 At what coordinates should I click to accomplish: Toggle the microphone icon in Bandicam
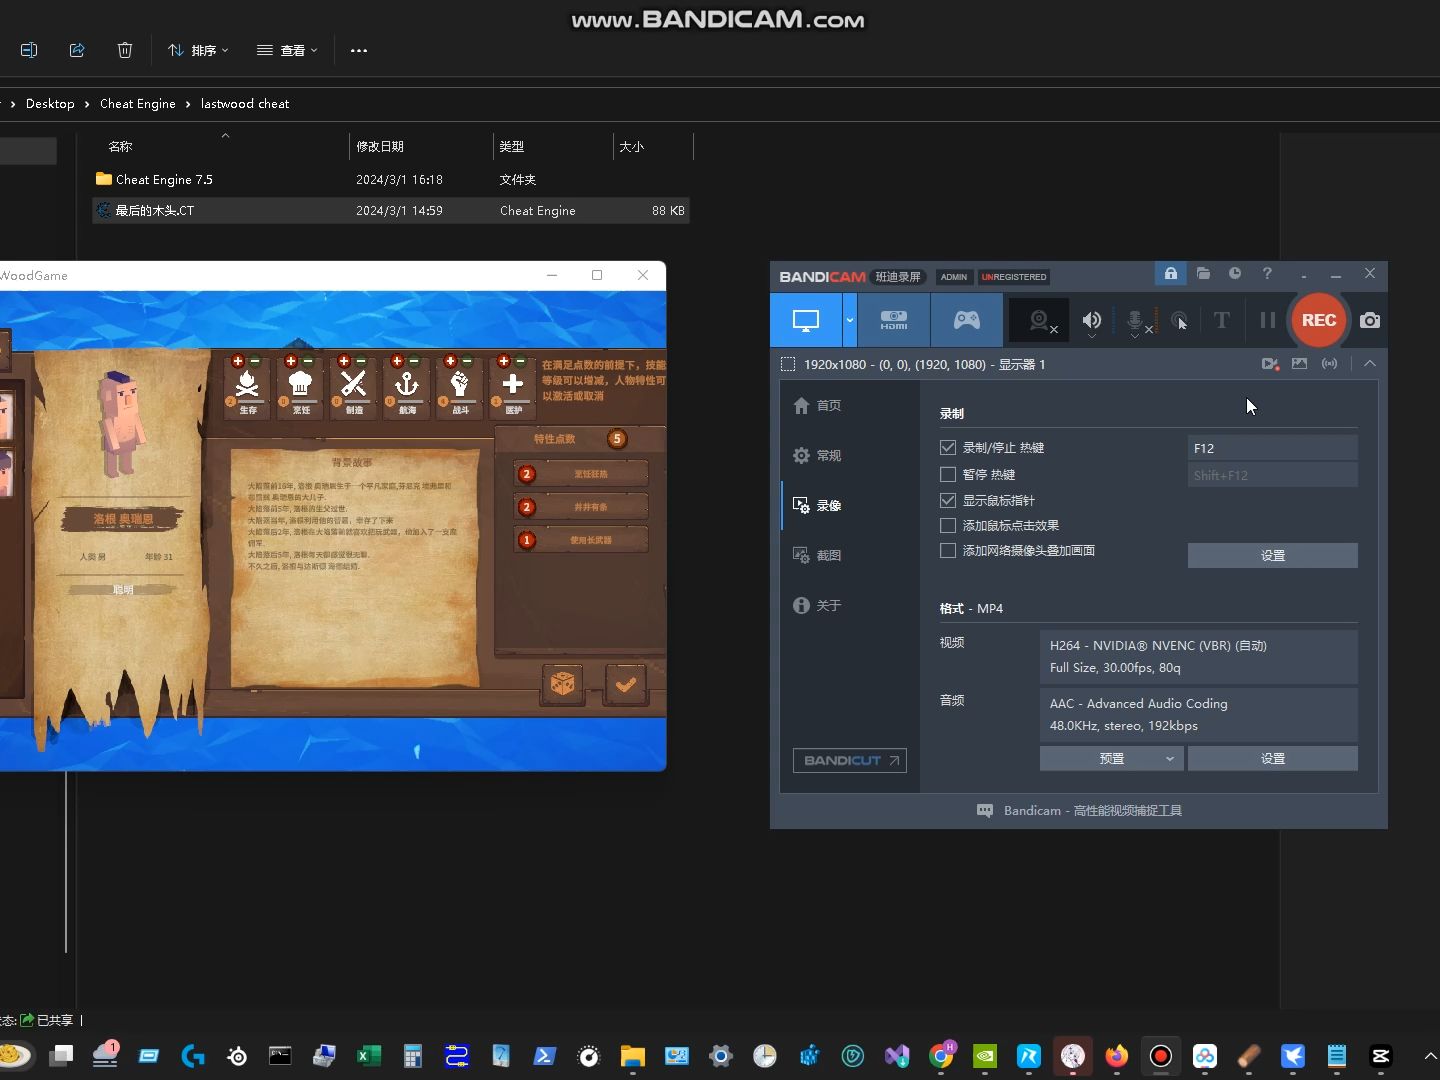coord(1135,320)
